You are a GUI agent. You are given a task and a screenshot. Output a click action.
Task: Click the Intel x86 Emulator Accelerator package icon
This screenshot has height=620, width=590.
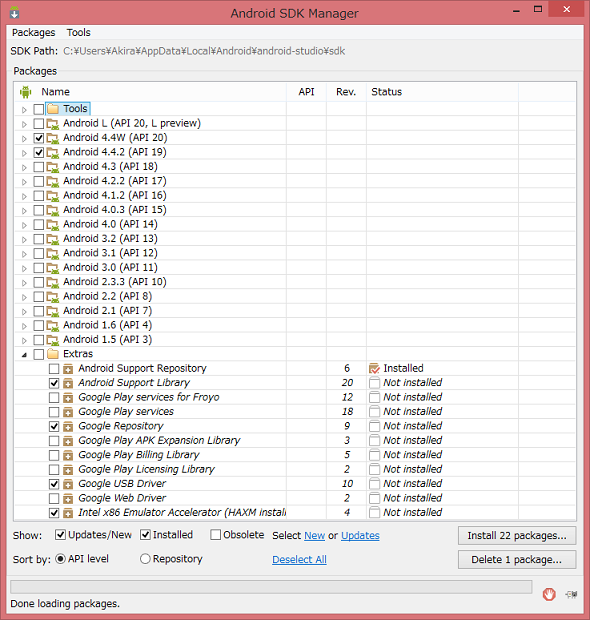pyautogui.click(x=68, y=513)
